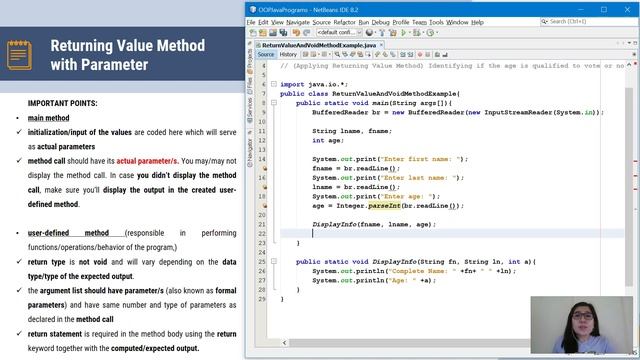The width and height of the screenshot is (640, 360).
Task: Select ReturnValueAndVoidMethodExample.java tab
Action: pyautogui.click(x=319, y=45)
